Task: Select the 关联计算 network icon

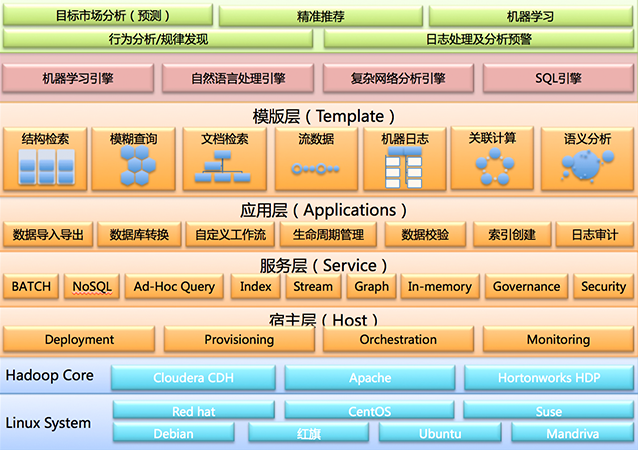Action: coord(492,165)
